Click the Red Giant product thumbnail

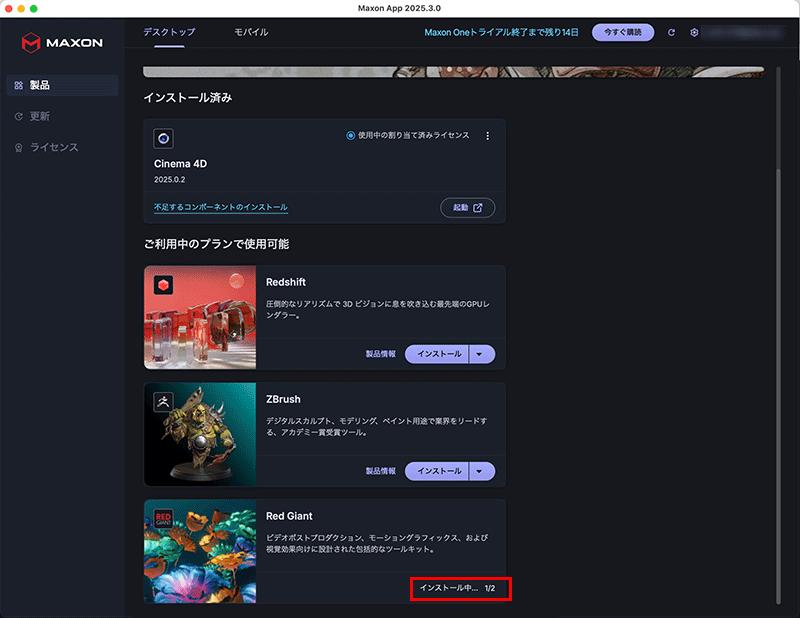pyautogui.click(x=200, y=551)
